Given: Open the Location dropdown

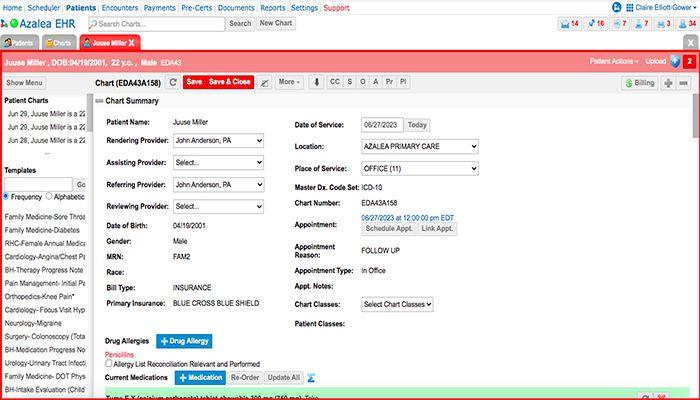Looking at the screenshot, I should 420,146.
